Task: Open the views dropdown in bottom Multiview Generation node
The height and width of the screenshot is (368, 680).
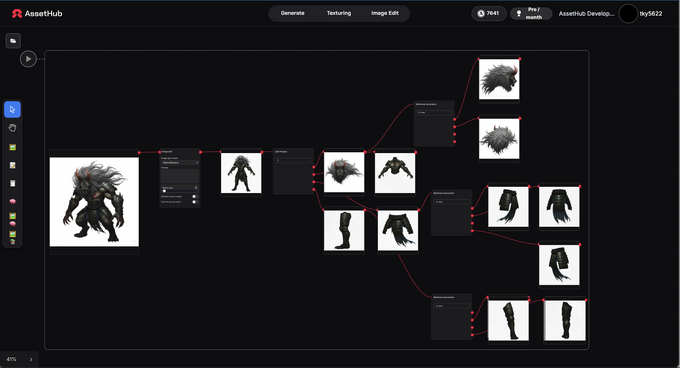Action: 451,306
